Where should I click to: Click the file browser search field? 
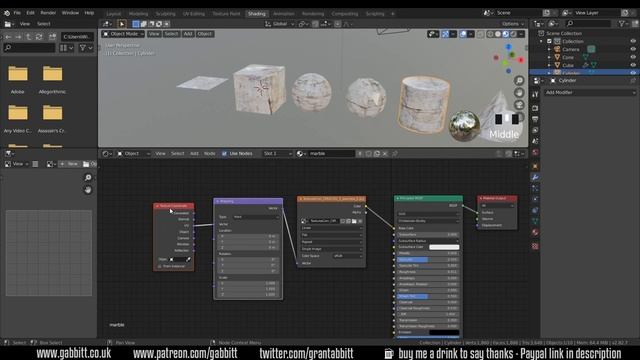(29, 48)
